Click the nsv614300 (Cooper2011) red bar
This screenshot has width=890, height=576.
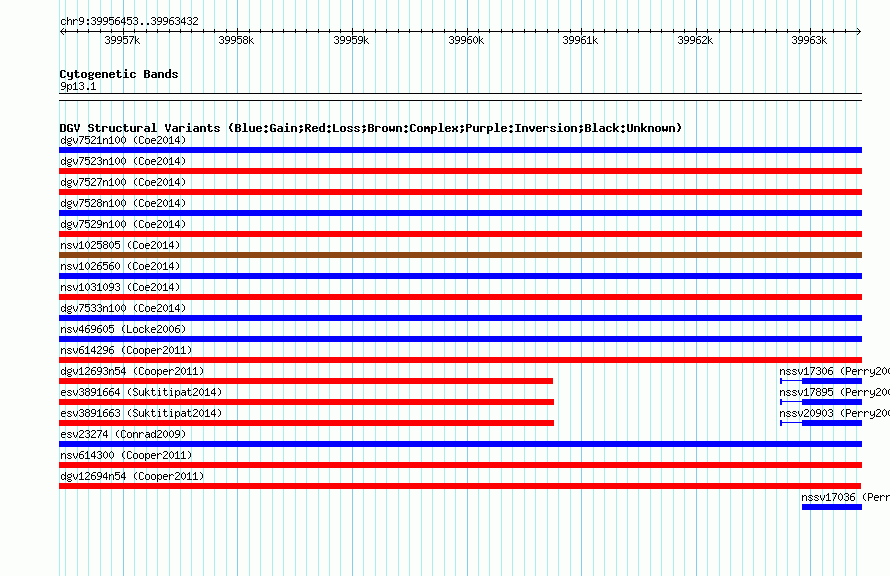460,465
